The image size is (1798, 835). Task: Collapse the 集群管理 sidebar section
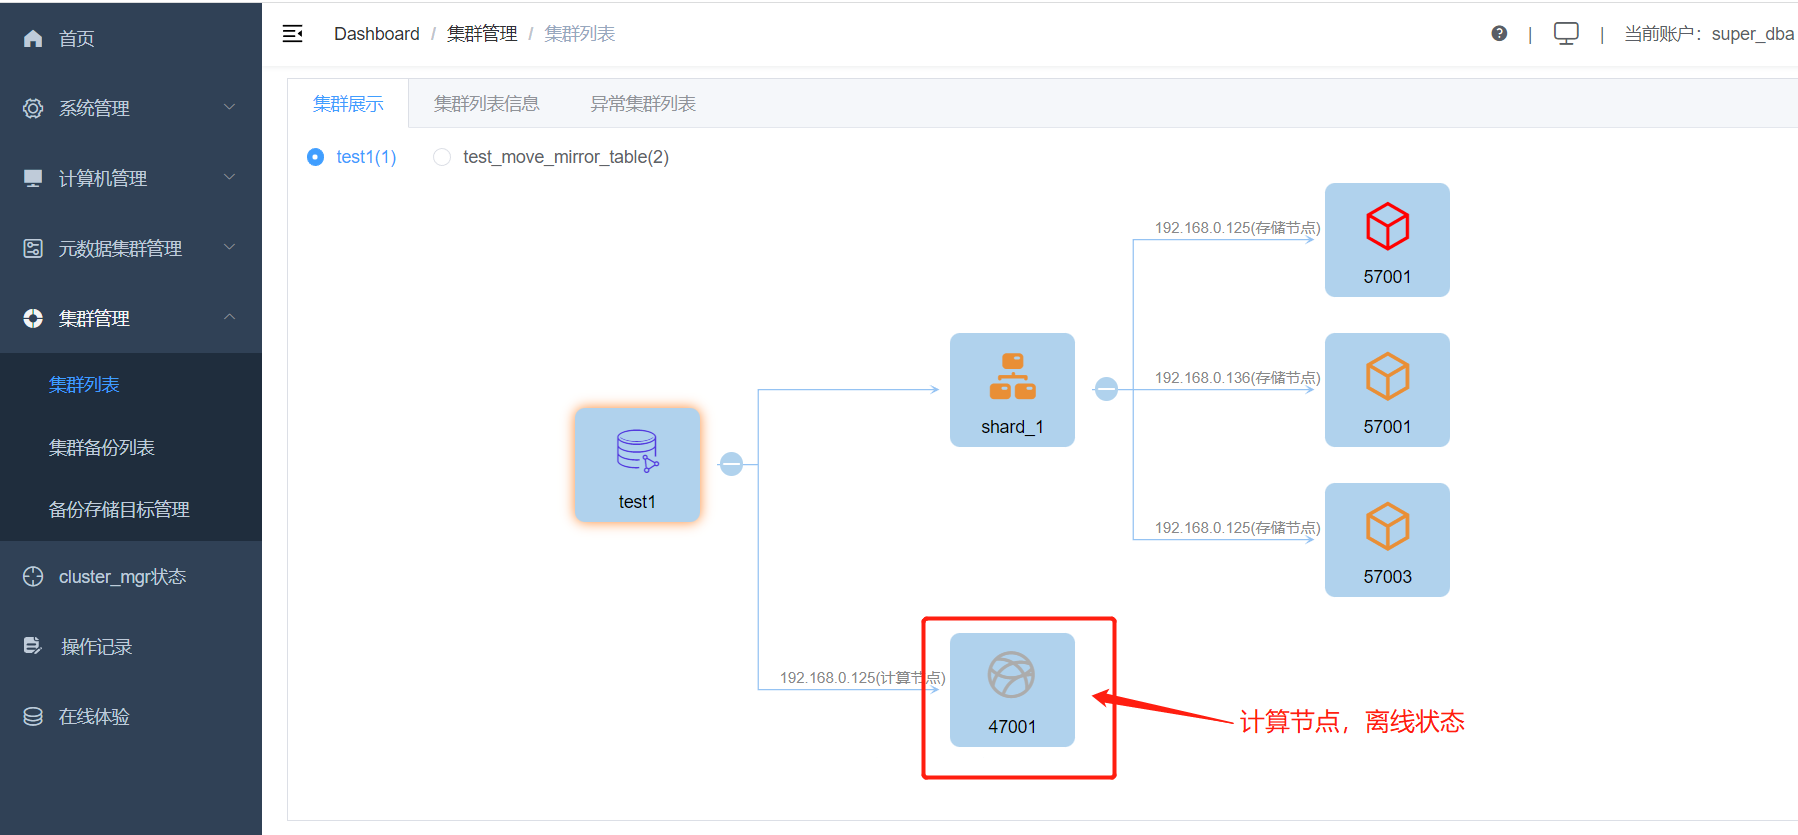tap(130, 318)
